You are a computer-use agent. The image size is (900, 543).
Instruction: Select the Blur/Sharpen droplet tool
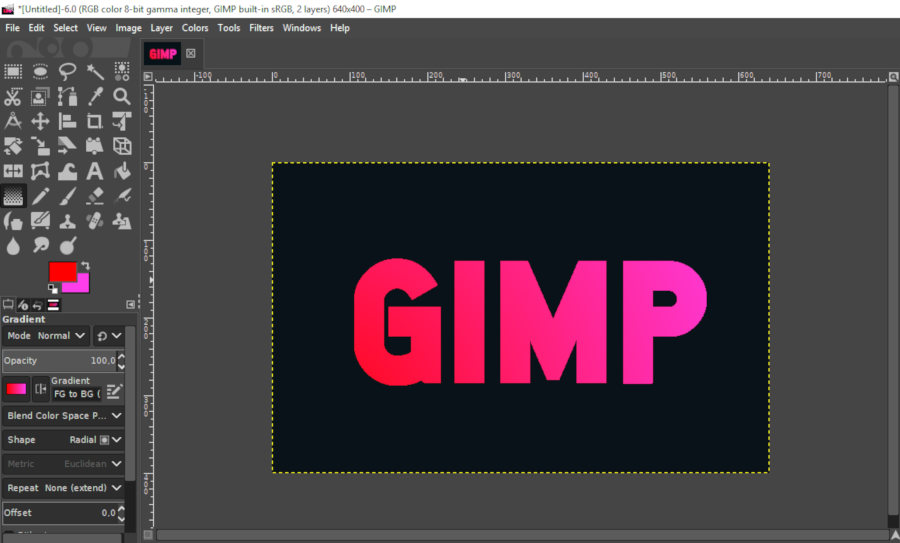[x=13, y=246]
